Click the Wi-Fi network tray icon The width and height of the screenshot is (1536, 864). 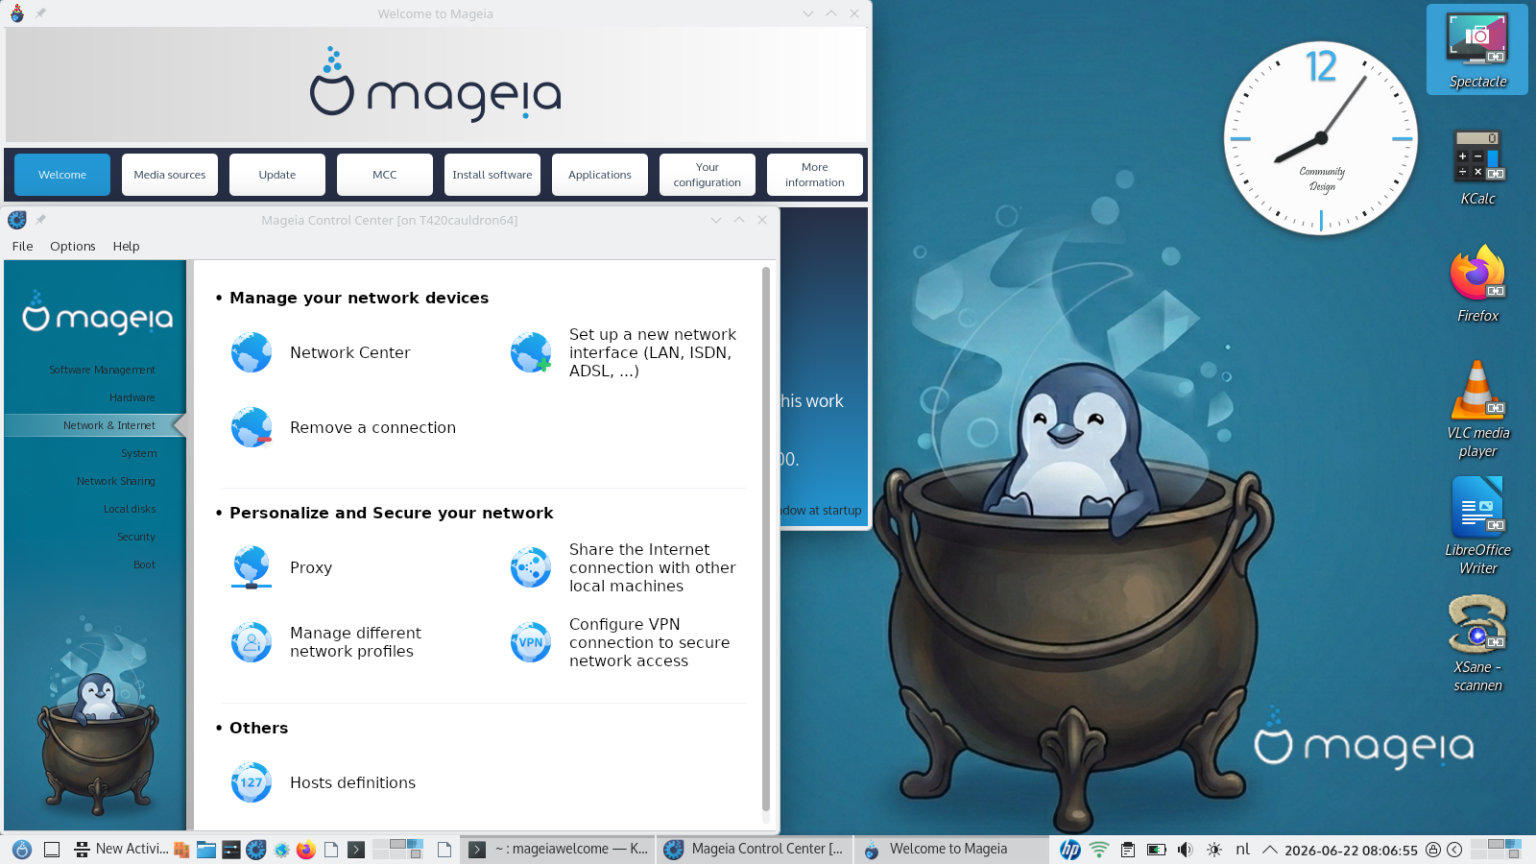[1099, 849]
